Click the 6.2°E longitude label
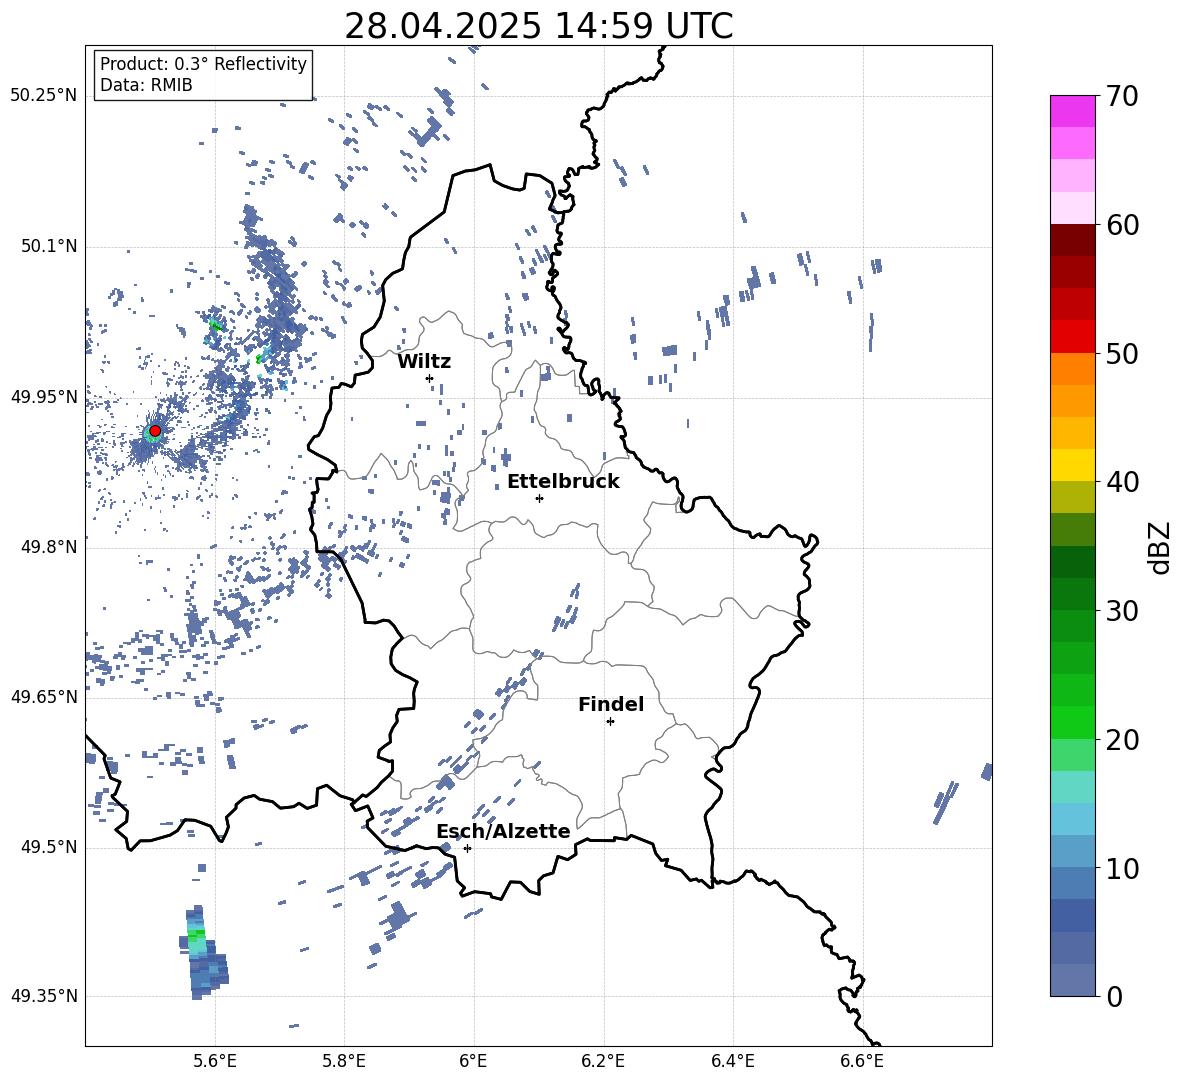 pyautogui.click(x=603, y=1061)
